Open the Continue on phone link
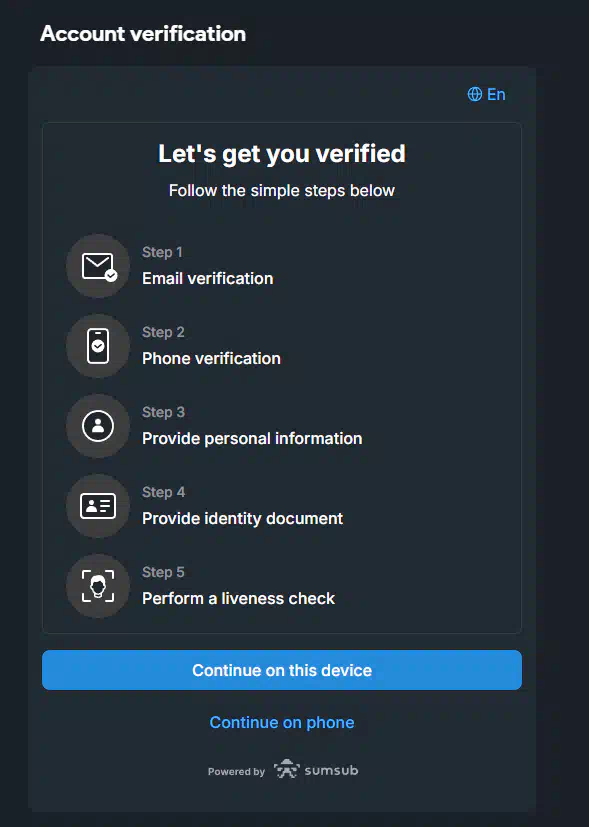 click(x=282, y=722)
